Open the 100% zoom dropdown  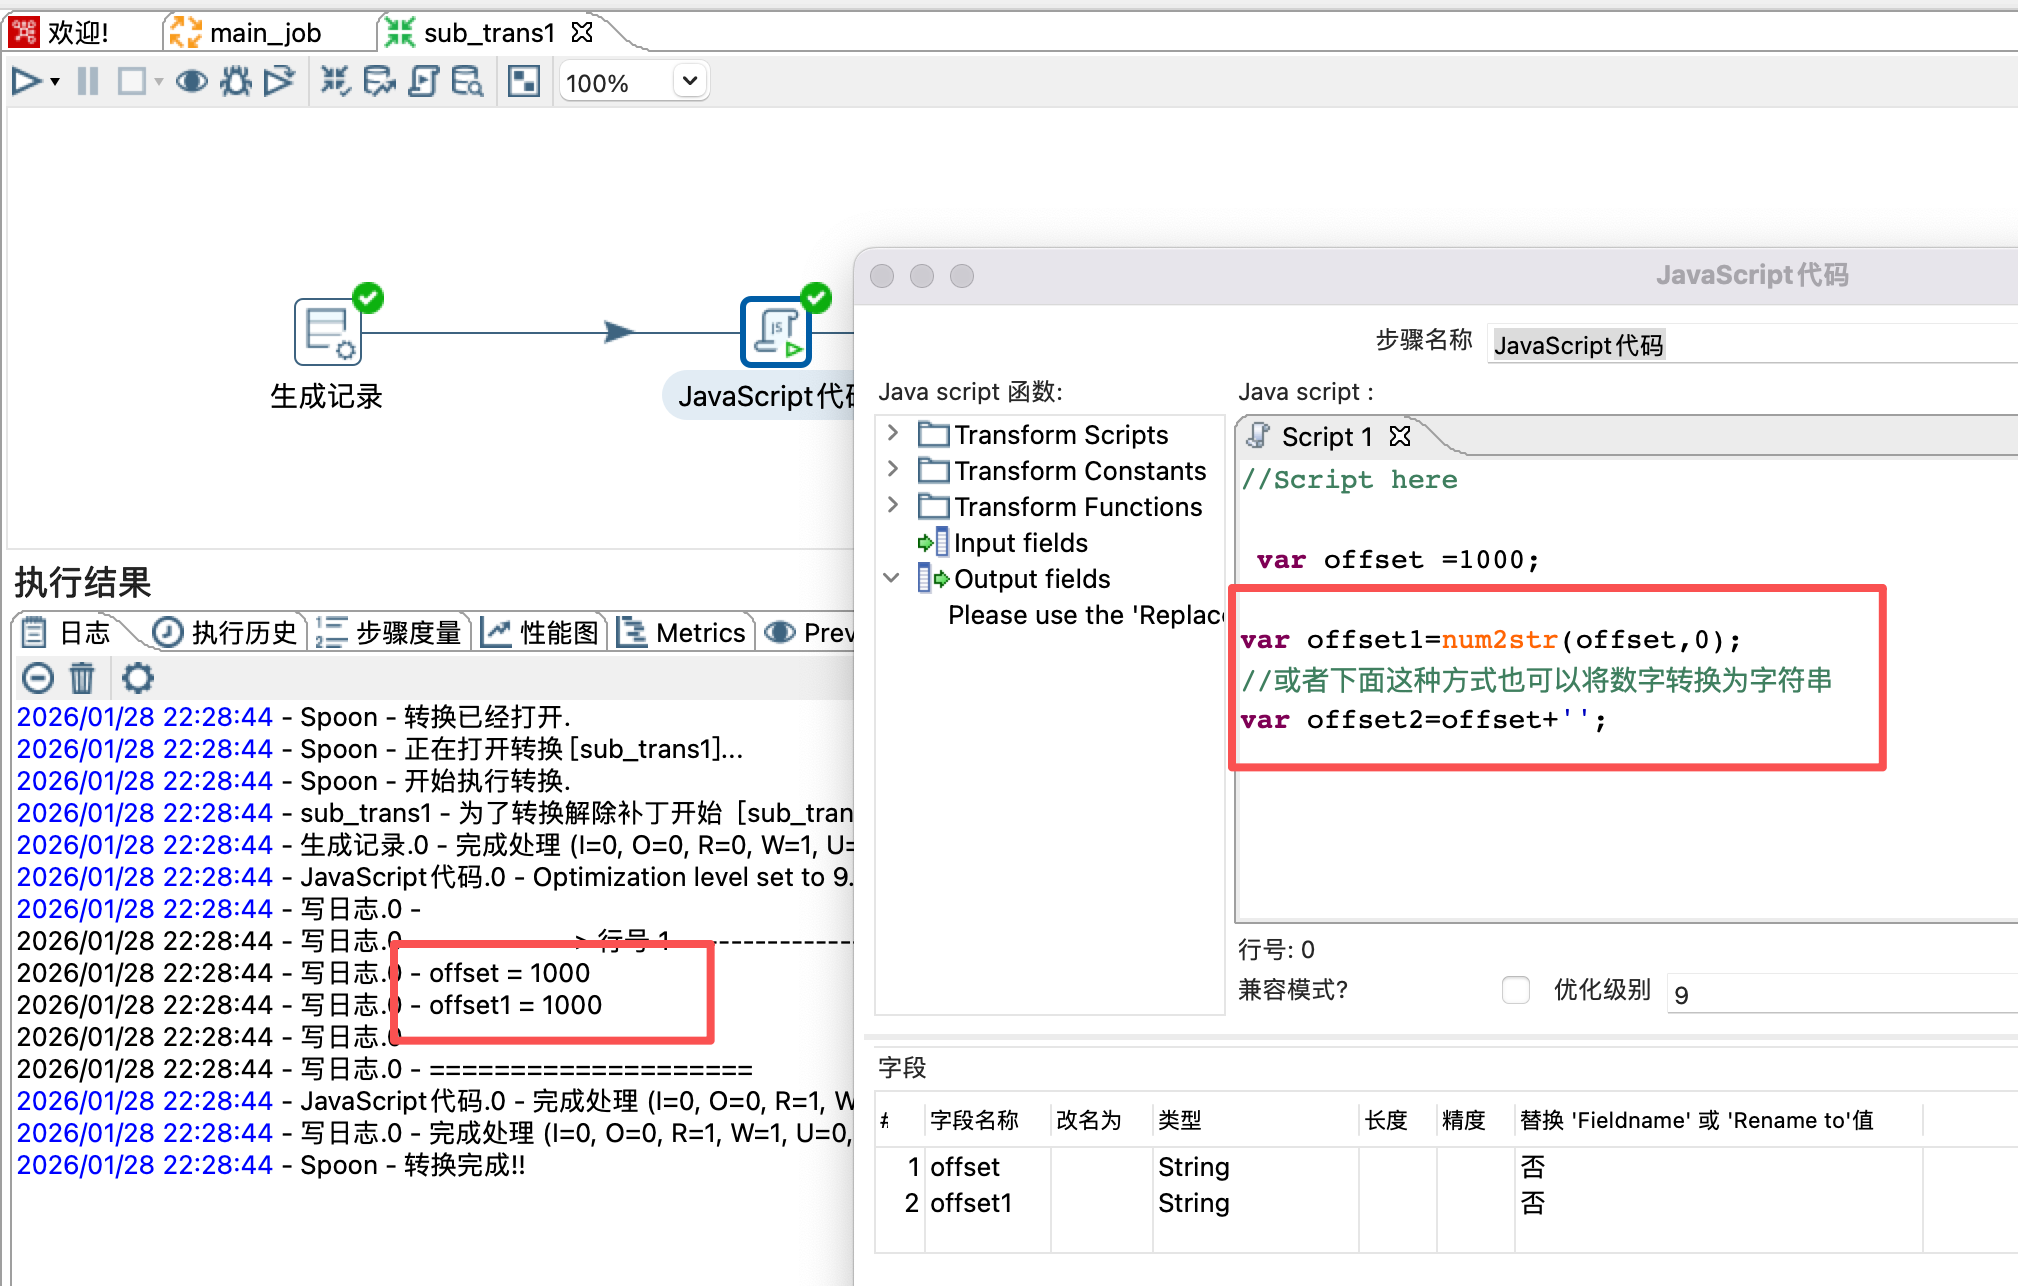pyautogui.click(x=689, y=81)
